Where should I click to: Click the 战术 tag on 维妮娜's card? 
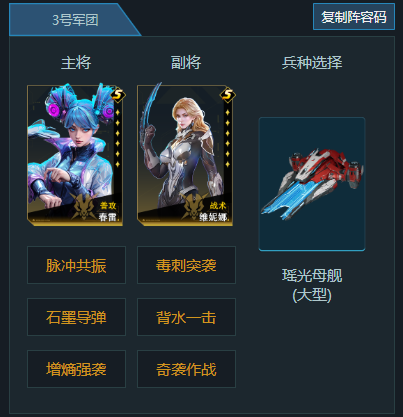coord(218,206)
